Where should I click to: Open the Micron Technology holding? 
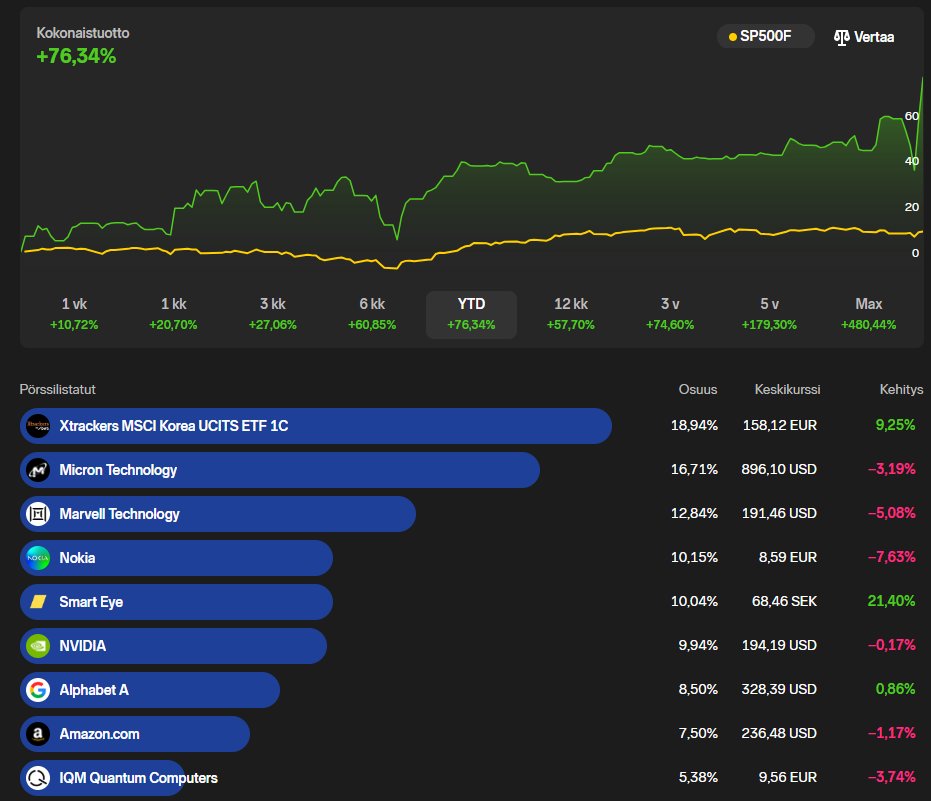[x=280, y=470]
